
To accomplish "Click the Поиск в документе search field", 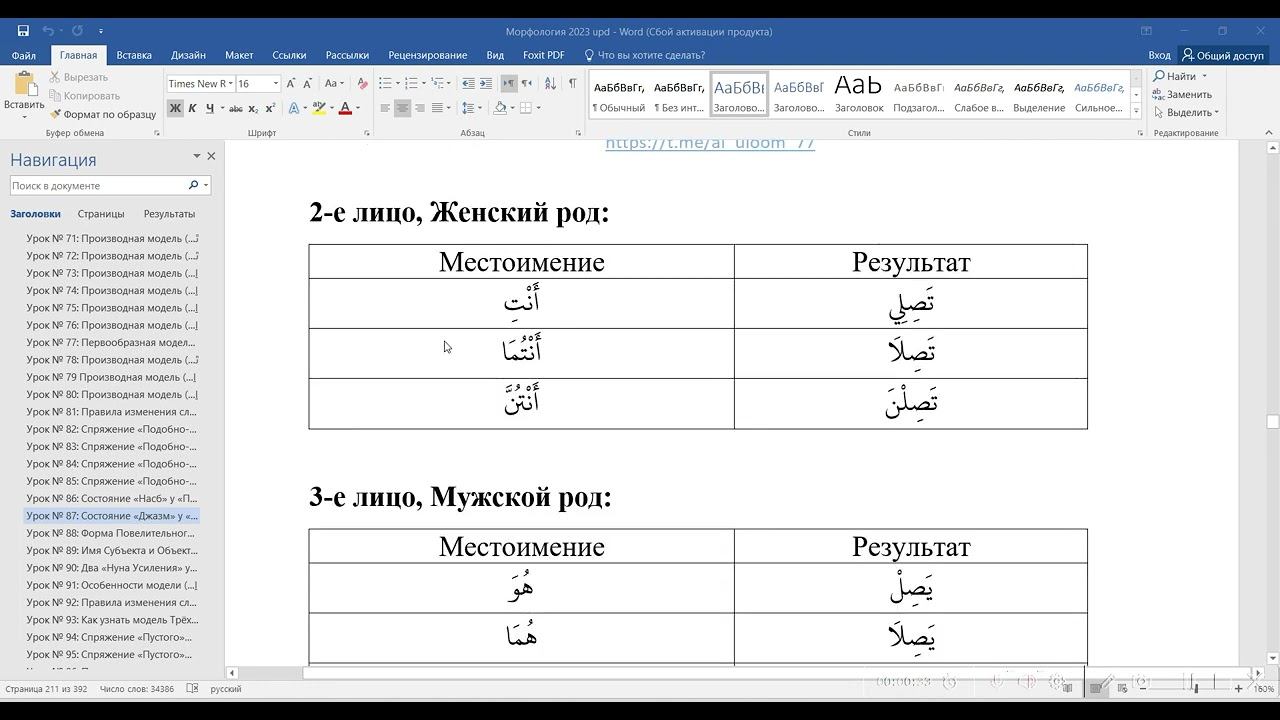I will 99,185.
